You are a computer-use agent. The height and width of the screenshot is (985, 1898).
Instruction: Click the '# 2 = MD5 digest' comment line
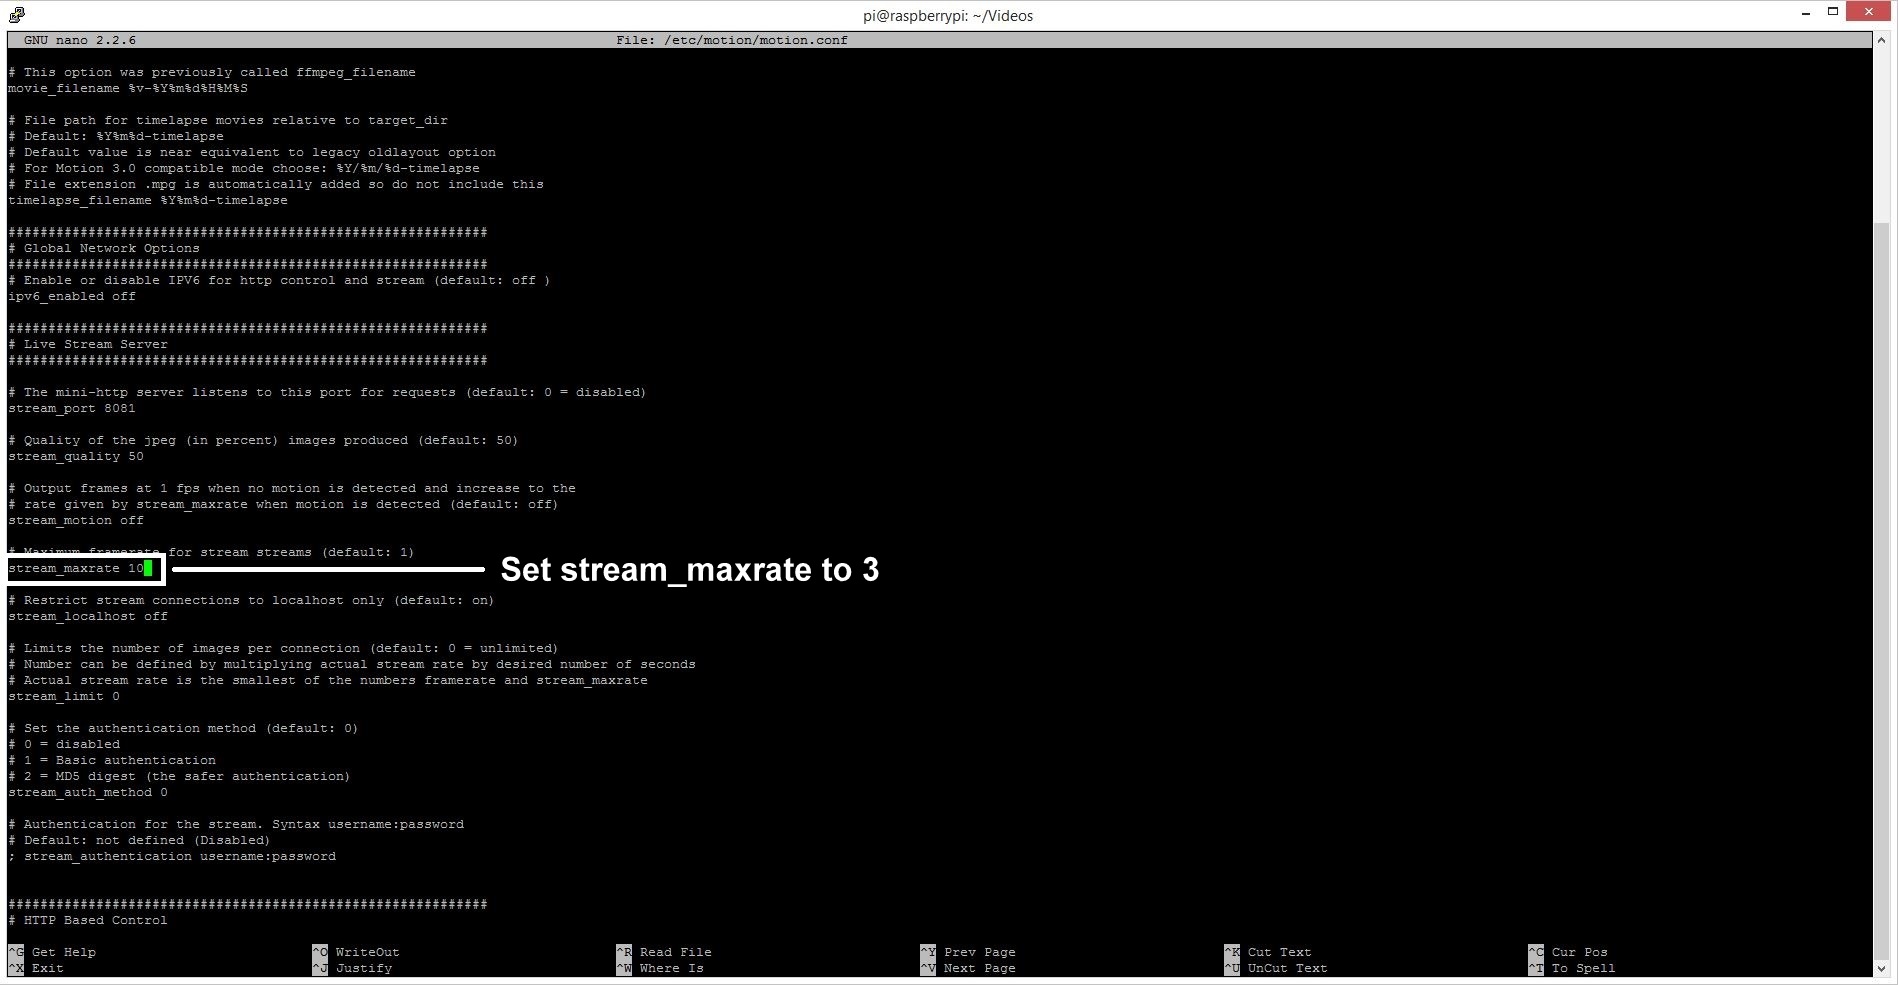(179, 776)
